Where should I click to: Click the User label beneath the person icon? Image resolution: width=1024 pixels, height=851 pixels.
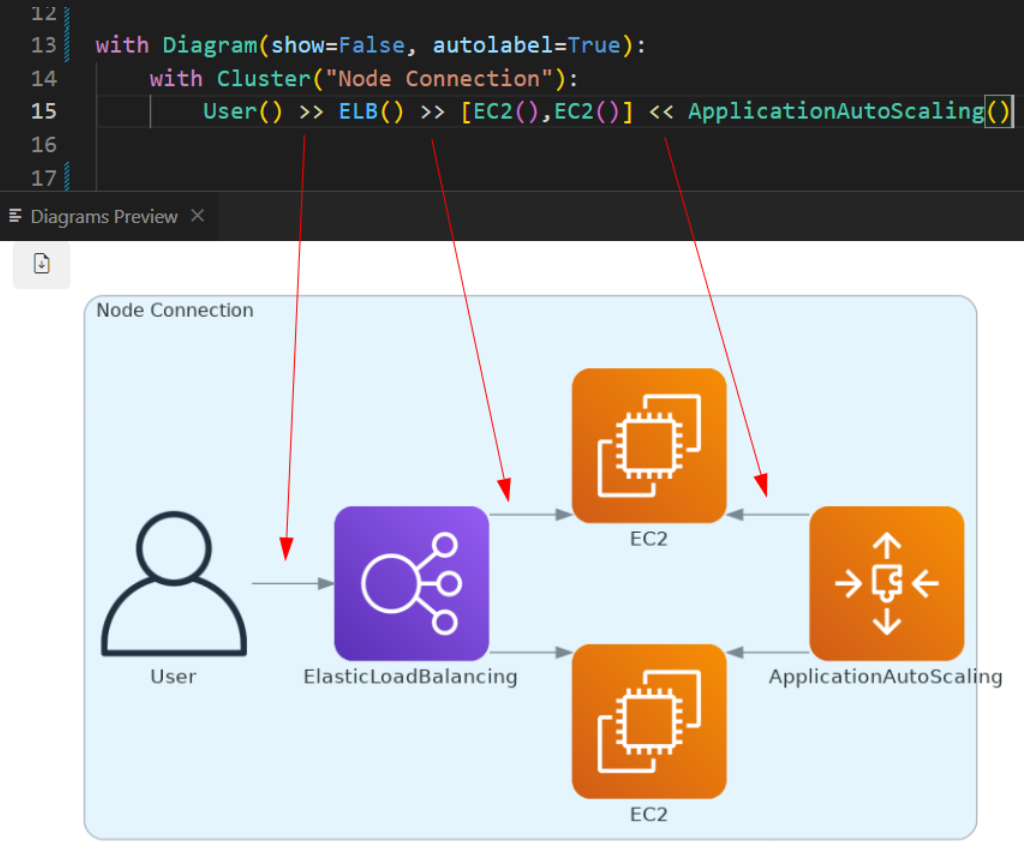(173, 677)
